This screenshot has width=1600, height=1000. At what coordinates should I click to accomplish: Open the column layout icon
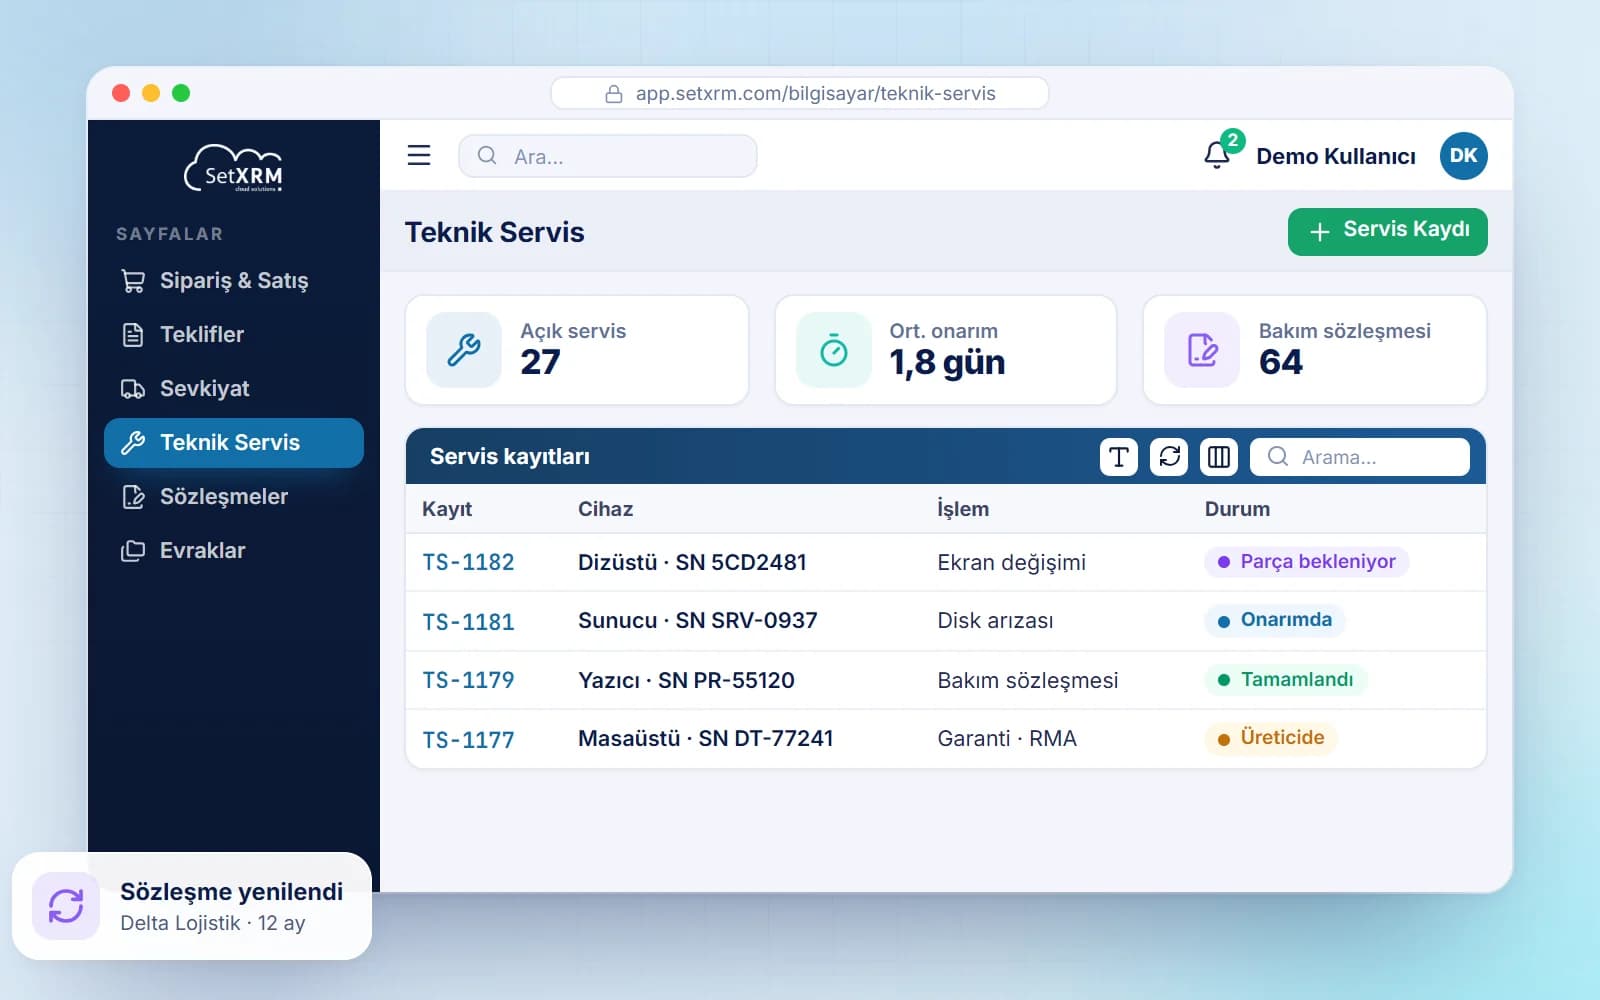coord(1219,457)
